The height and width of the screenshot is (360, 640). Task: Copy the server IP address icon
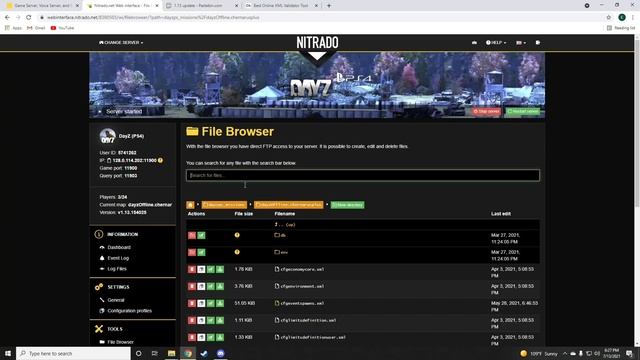pos(109,160)
